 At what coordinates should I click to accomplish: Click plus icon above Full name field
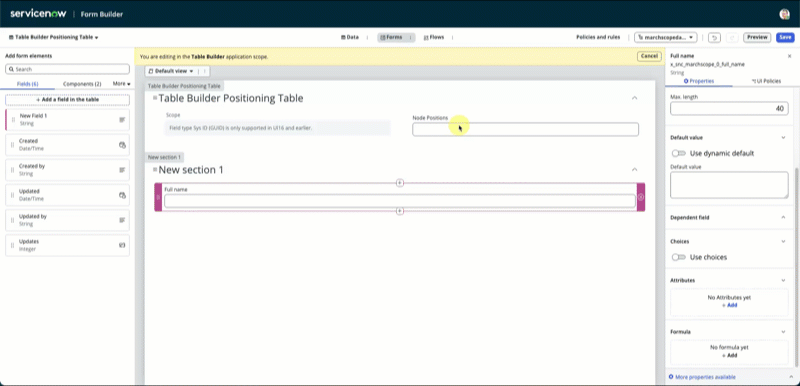[400, 183]
